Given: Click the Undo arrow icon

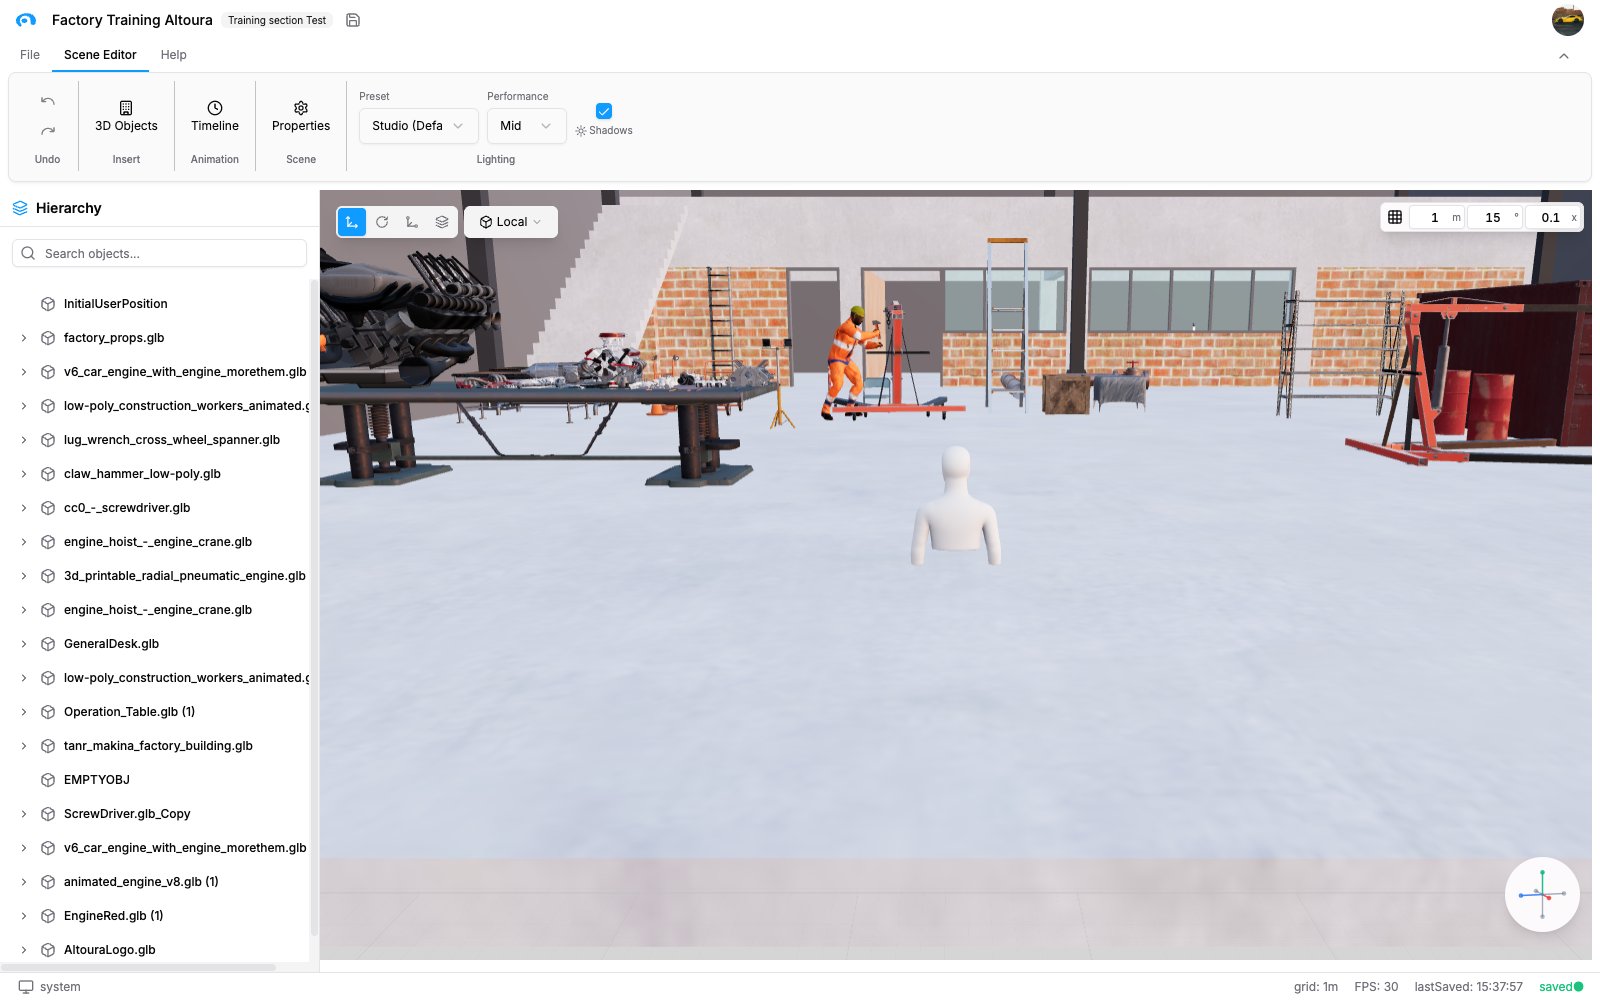Looking at the screenshot, I should (48, 101).
